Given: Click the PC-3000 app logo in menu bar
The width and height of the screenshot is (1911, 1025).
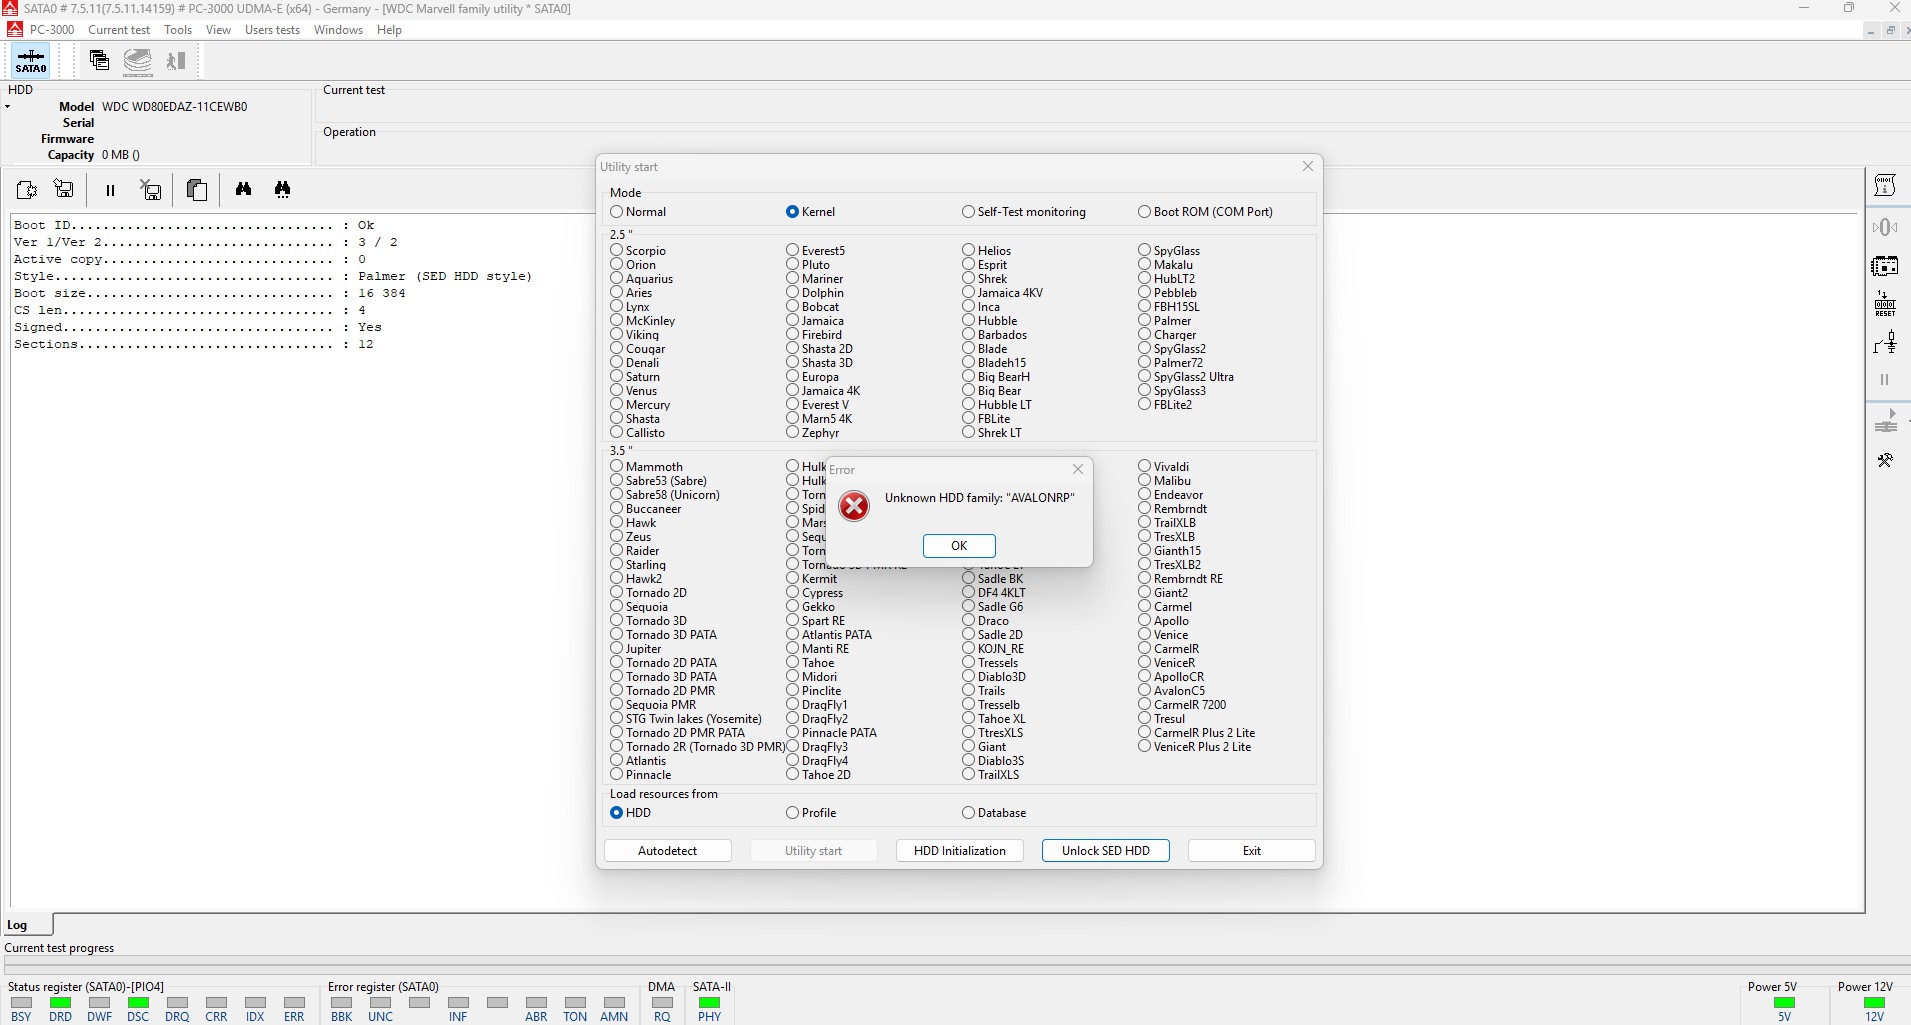Looking at the screenshot, I should 14,29.
